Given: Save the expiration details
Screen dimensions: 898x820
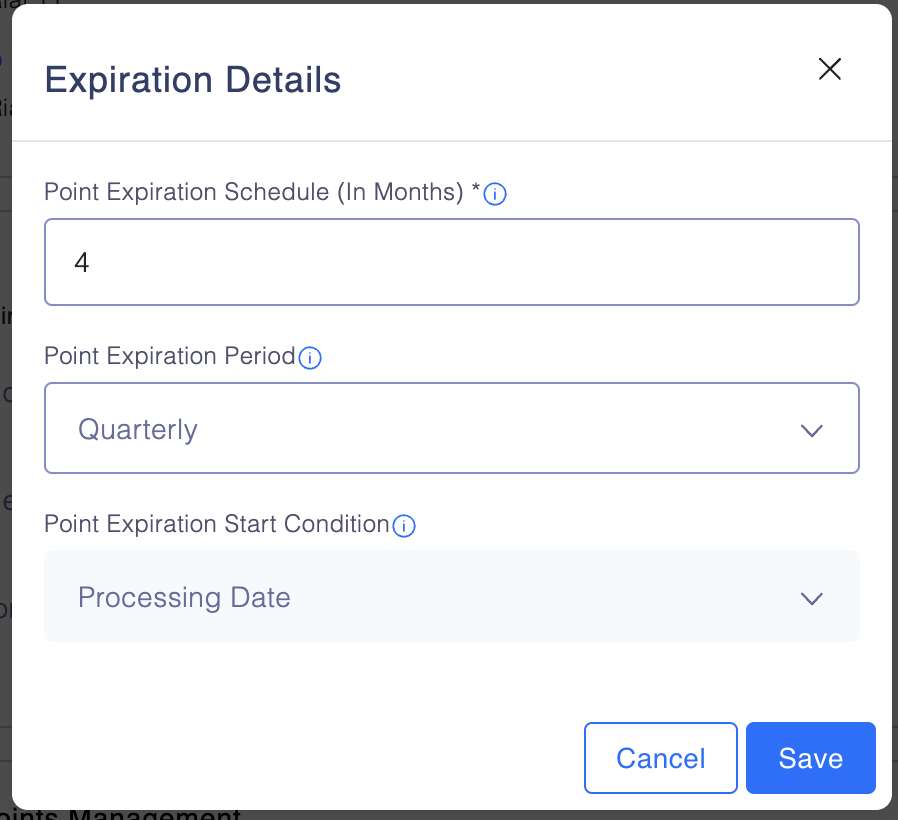Looking at the screenshot, I should [x=810, y=758].
